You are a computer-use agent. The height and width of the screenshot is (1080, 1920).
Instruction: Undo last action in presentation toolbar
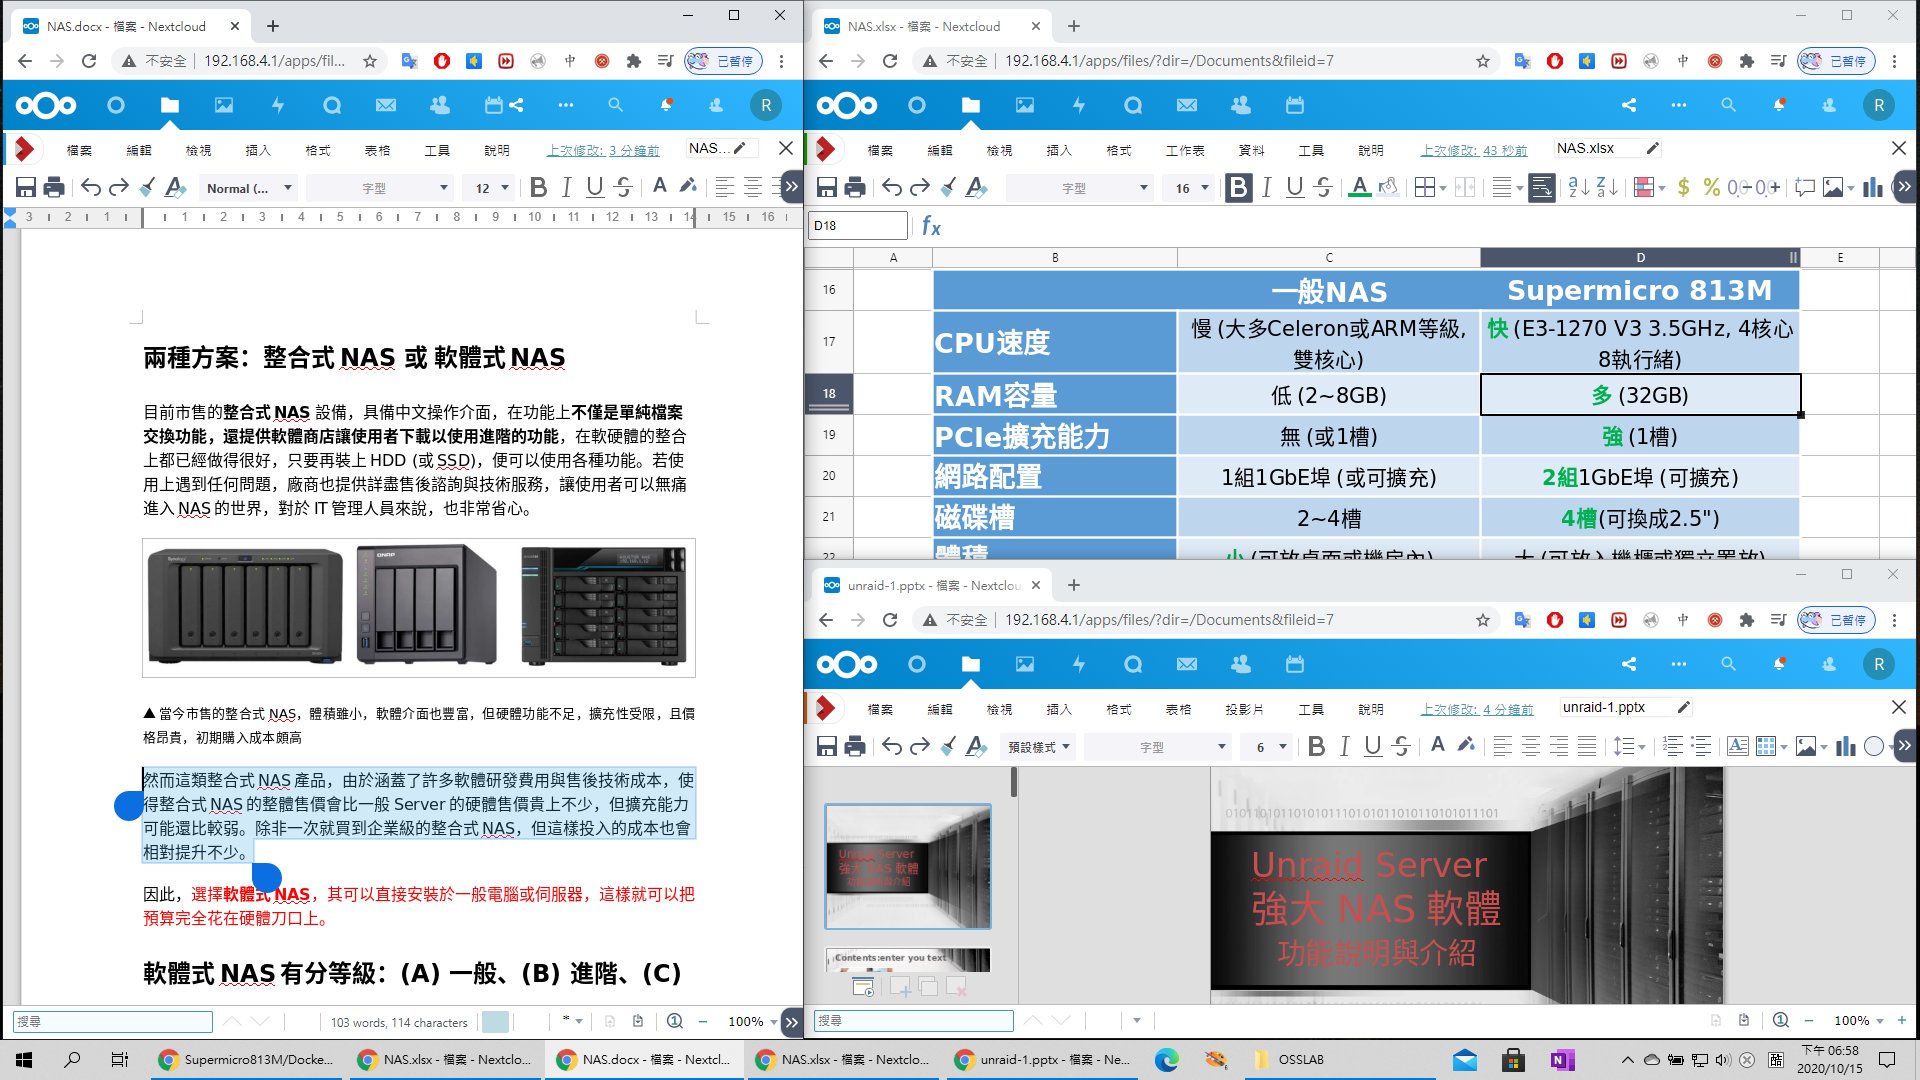pyautogui.click(x=891, y=746)
